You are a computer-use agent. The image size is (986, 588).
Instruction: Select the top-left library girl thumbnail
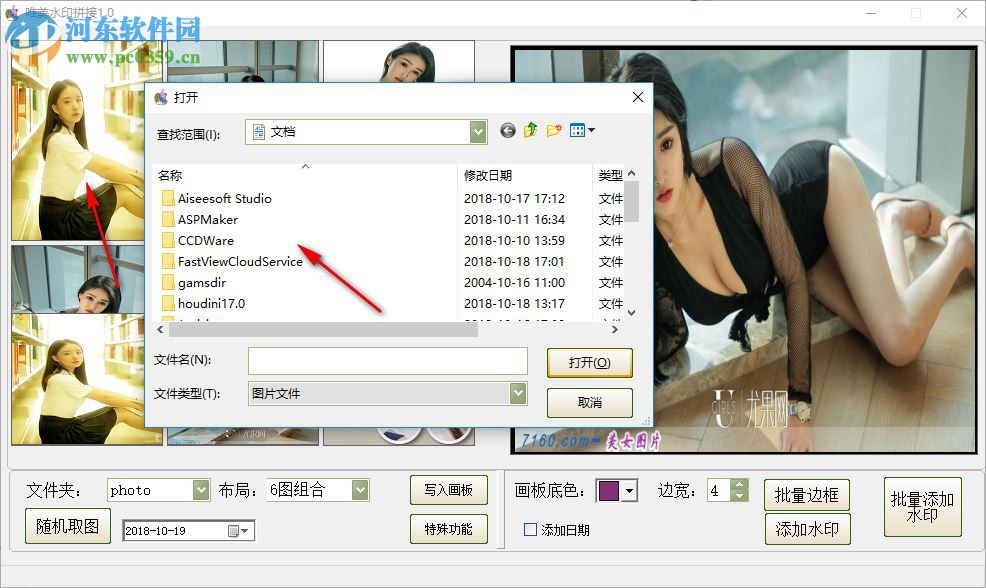click(78, 141)
